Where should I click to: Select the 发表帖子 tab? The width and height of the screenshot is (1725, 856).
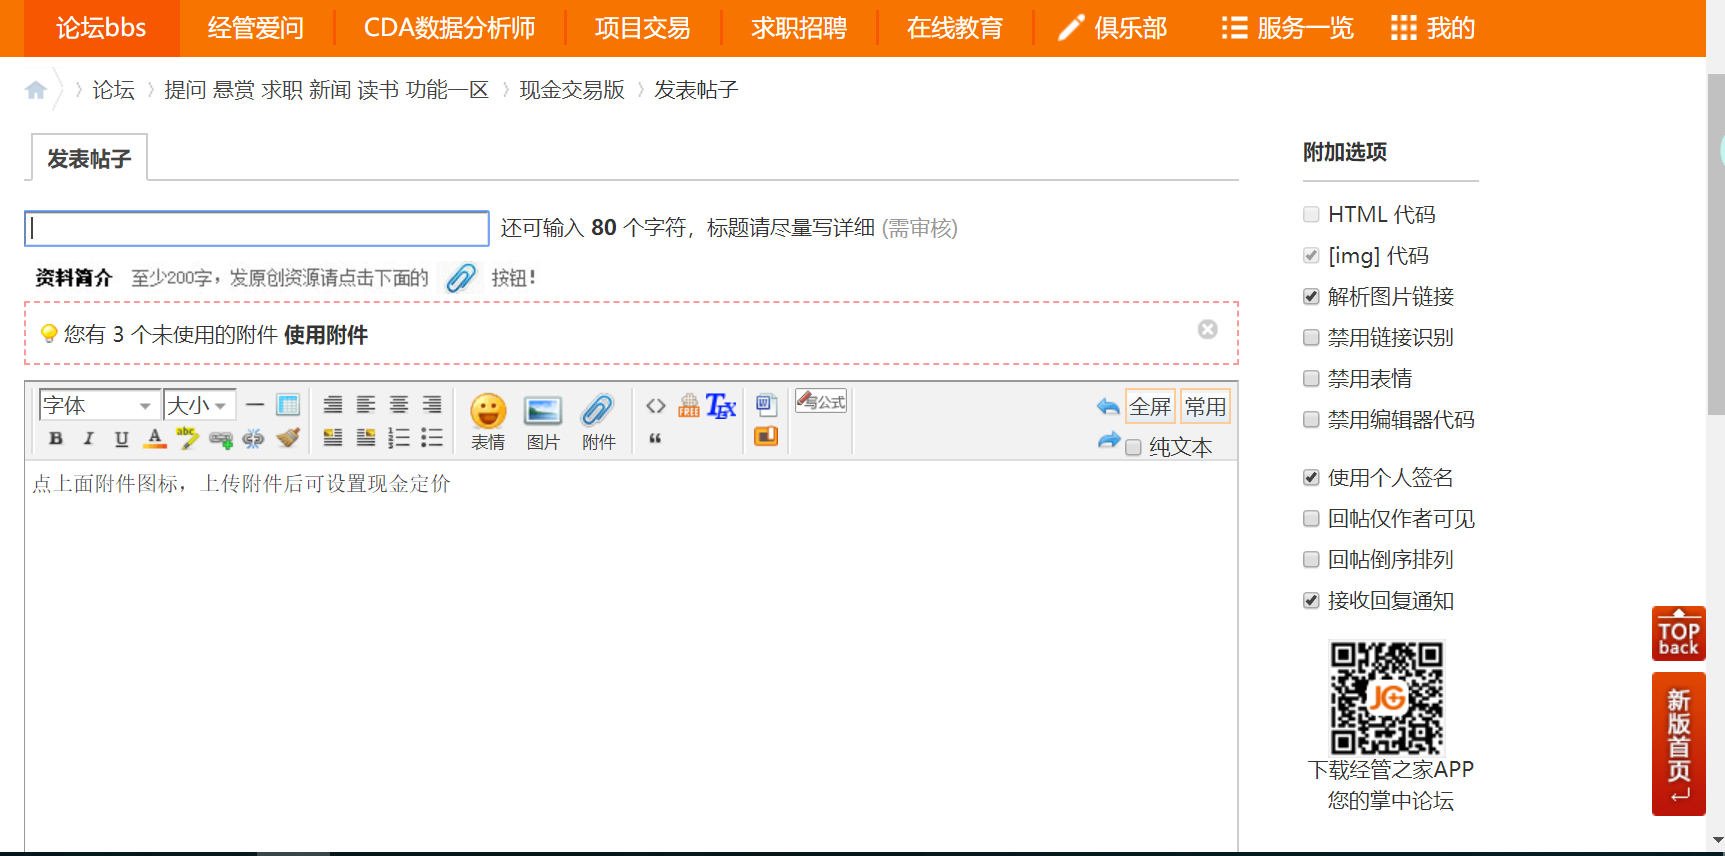[89, 158]
